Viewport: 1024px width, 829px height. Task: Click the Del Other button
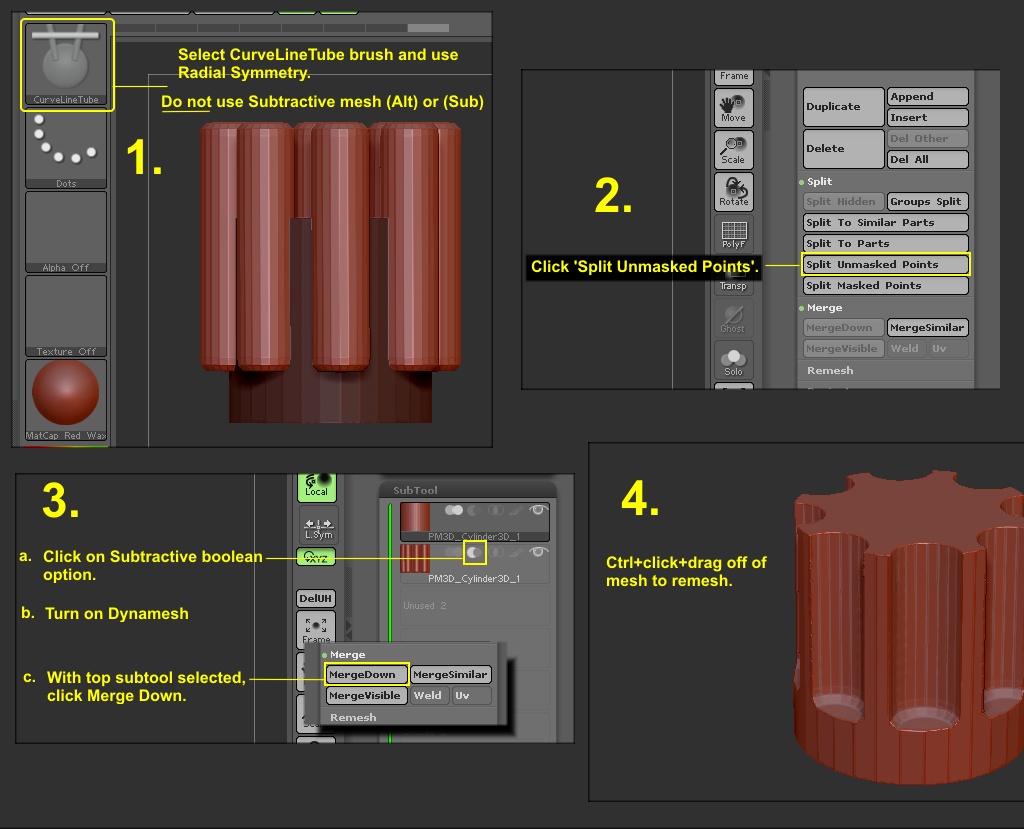pyautogui.click(x=927, y=138)
